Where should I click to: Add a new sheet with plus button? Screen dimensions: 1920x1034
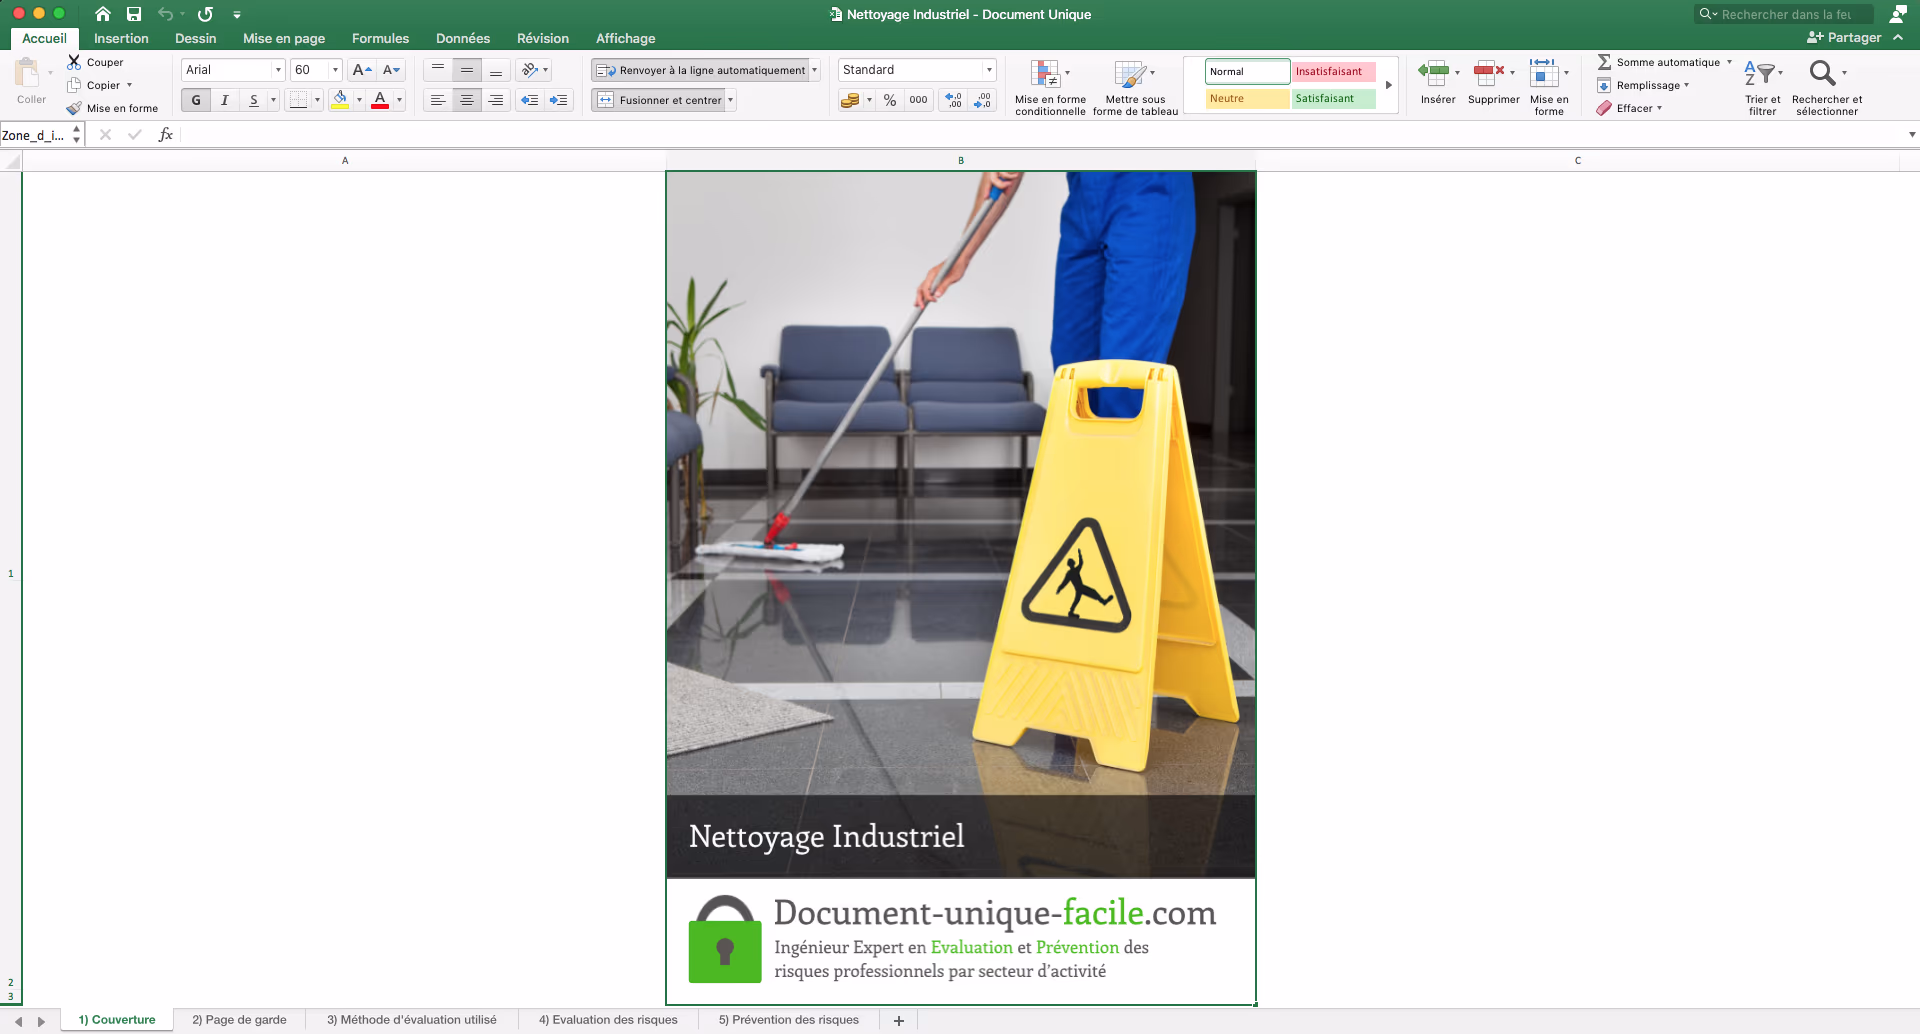(898, 1020)
